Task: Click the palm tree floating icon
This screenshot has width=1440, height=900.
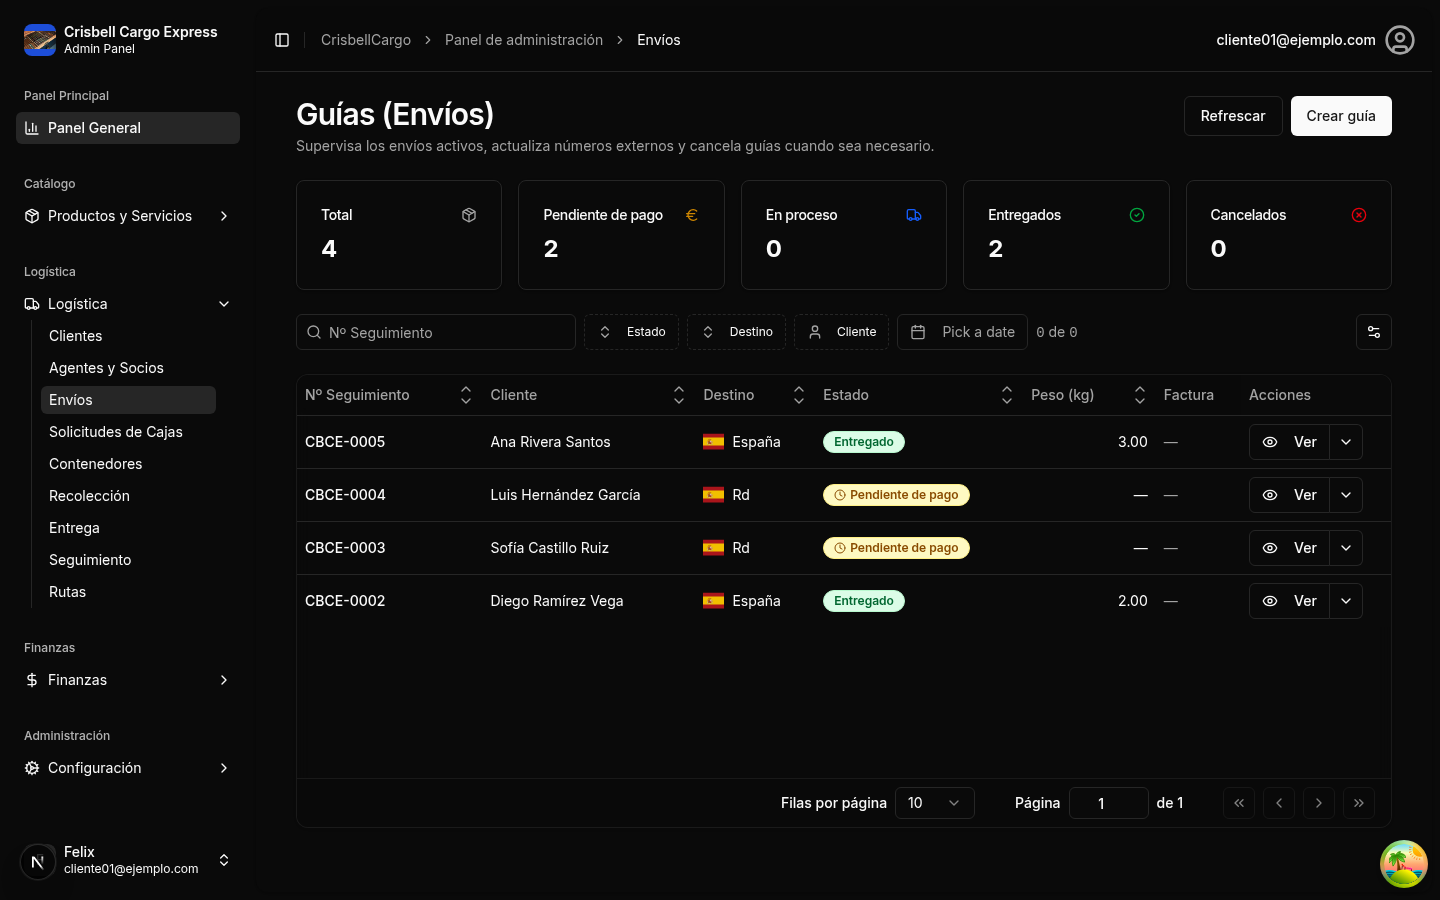Action: [1403, 864]
